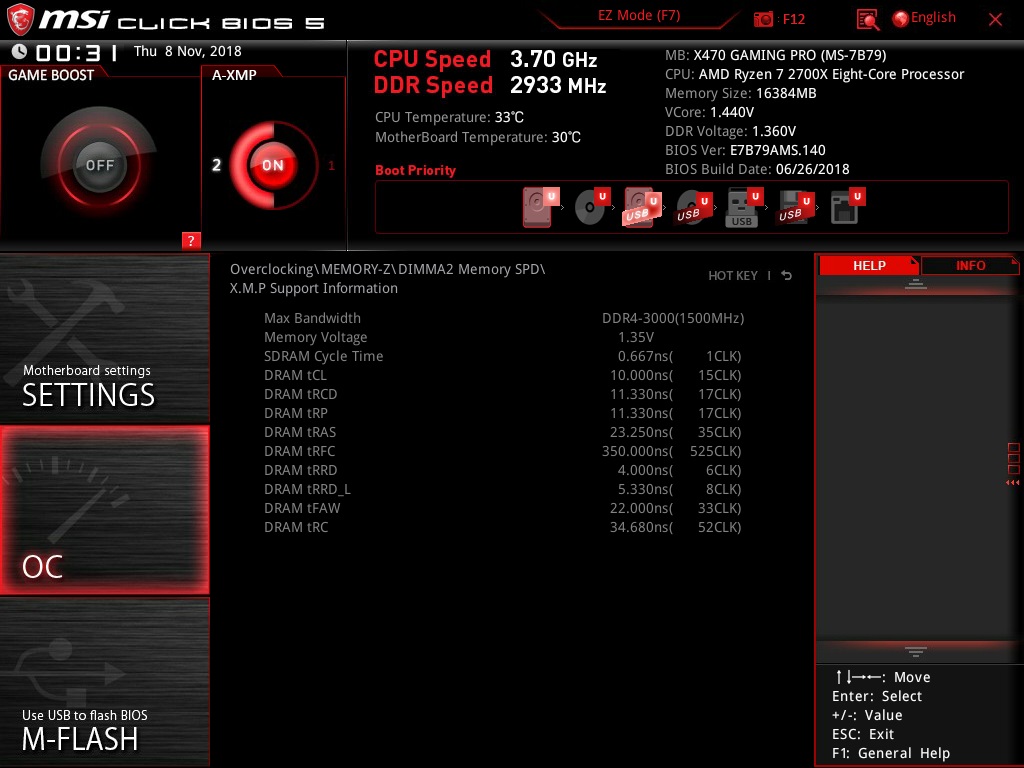This screenshot has width=1024, height=768.
Task: Click the X.M.P Support Information heading
Action: pyautogui.click(x=313, y=288)
